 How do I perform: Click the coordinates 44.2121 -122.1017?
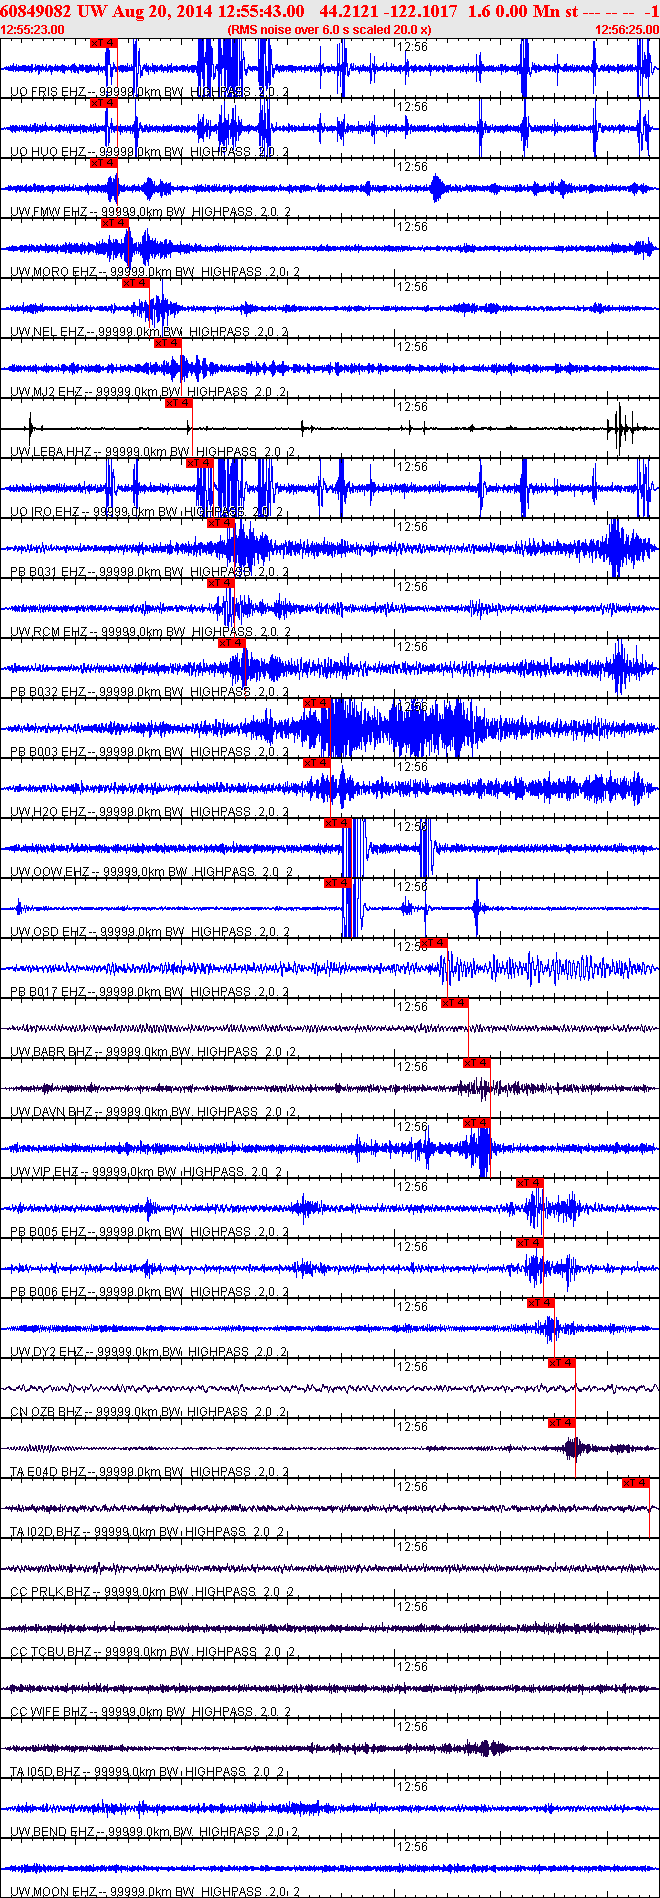point(389,11)
